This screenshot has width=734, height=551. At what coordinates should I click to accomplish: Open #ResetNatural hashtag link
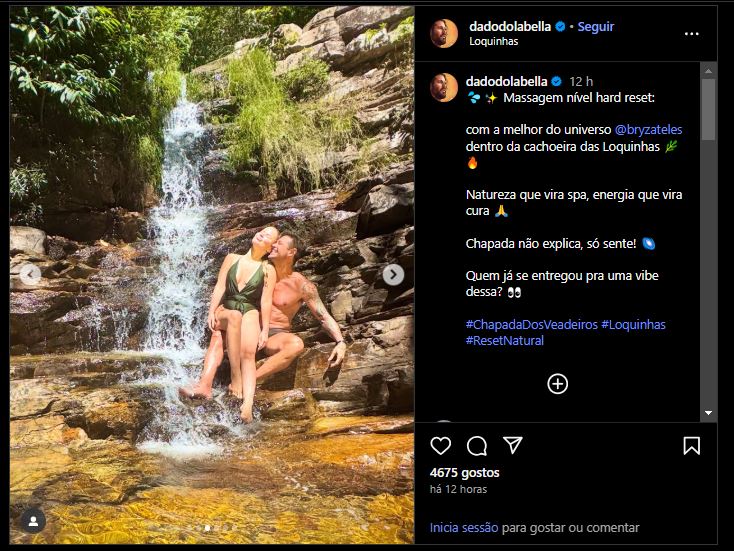coord(505,341)
